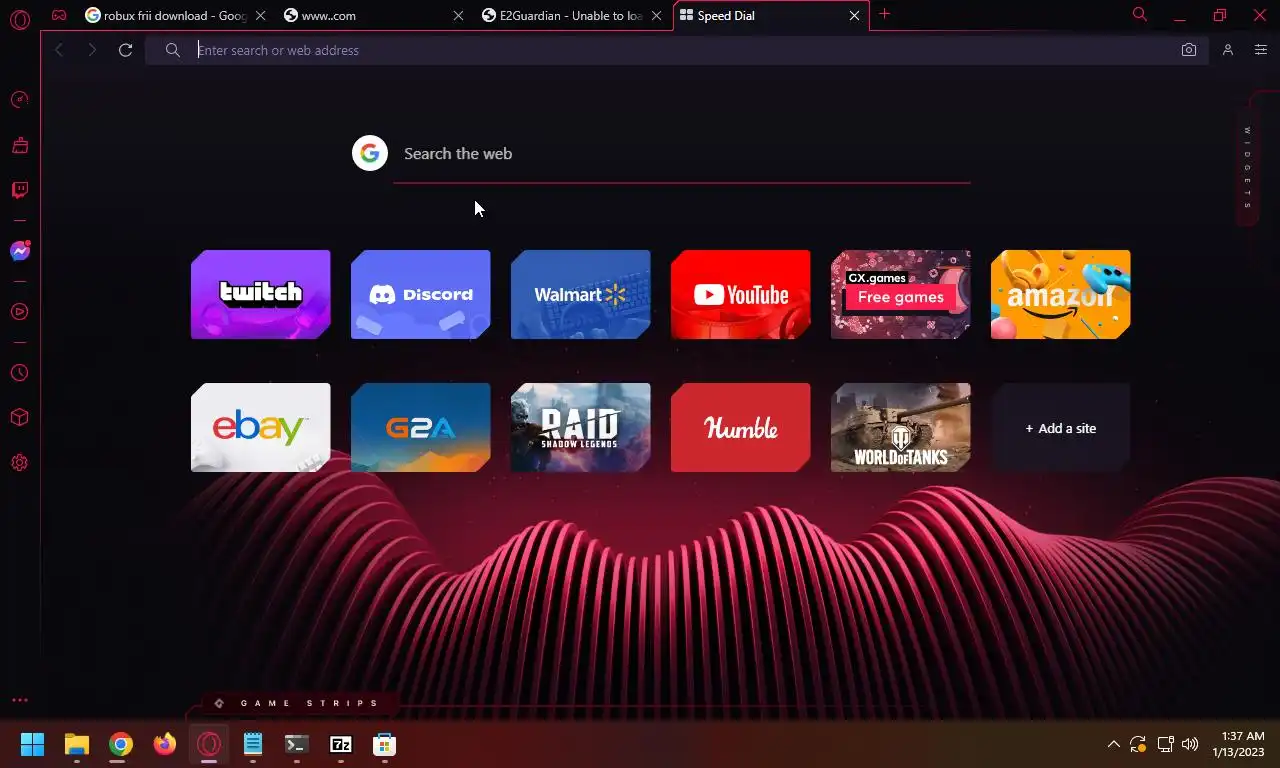Go forward to next page
Screen dimensions: 1280x768
pyautogui.click(x=92, y=50)
